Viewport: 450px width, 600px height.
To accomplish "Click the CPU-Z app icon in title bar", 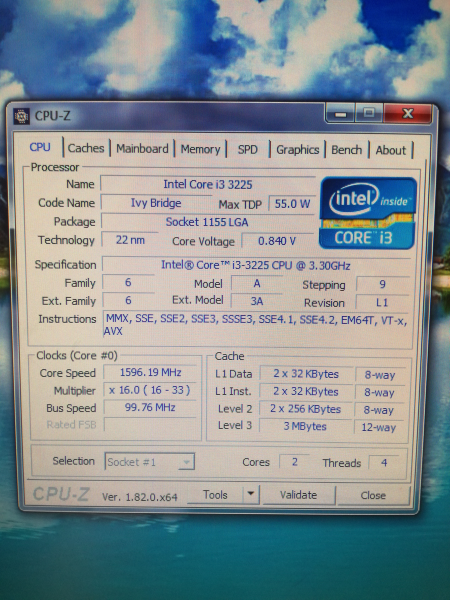I will (21, 116).
